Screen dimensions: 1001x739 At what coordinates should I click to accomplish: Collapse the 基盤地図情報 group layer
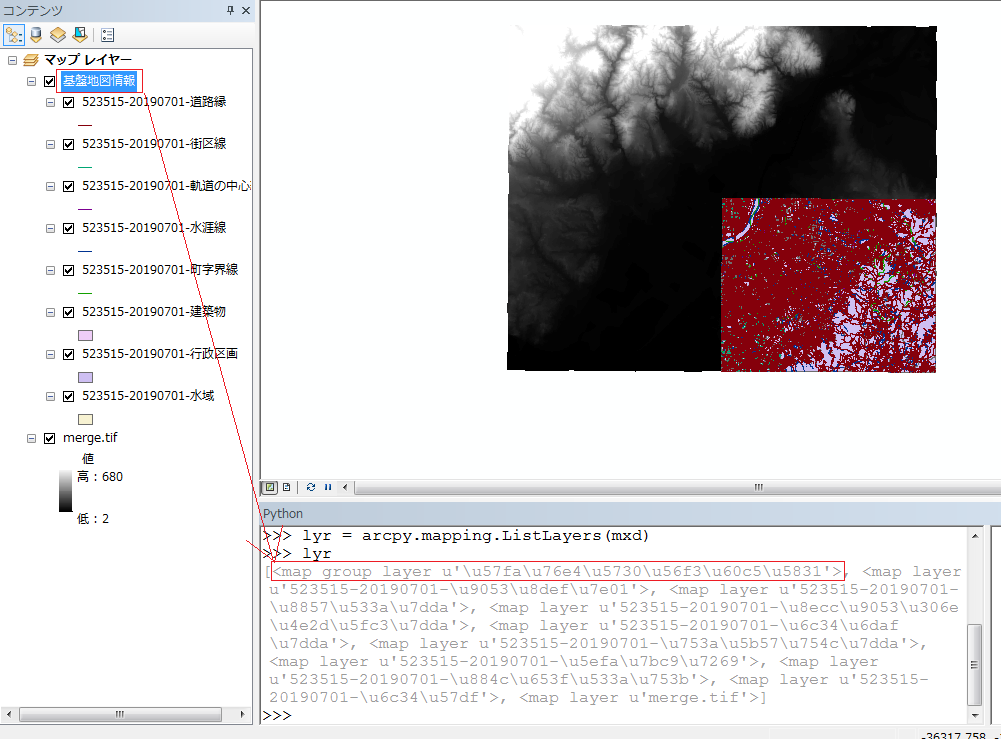(x=33, y=81)
